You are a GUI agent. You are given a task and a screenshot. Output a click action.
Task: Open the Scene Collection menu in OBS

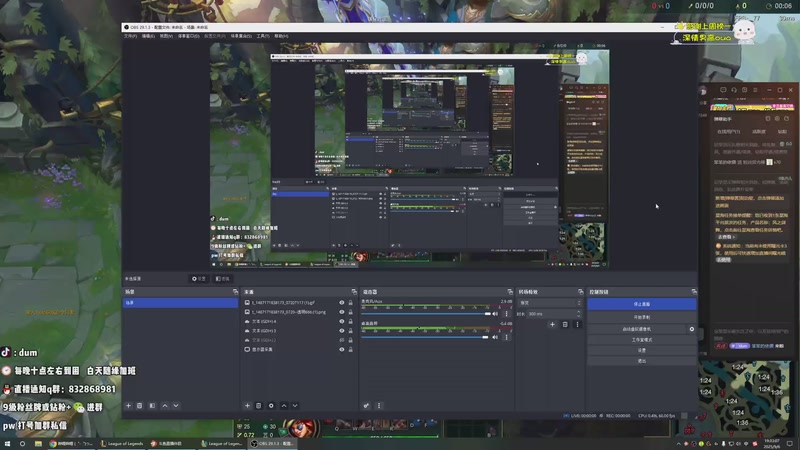click(241, 36)
